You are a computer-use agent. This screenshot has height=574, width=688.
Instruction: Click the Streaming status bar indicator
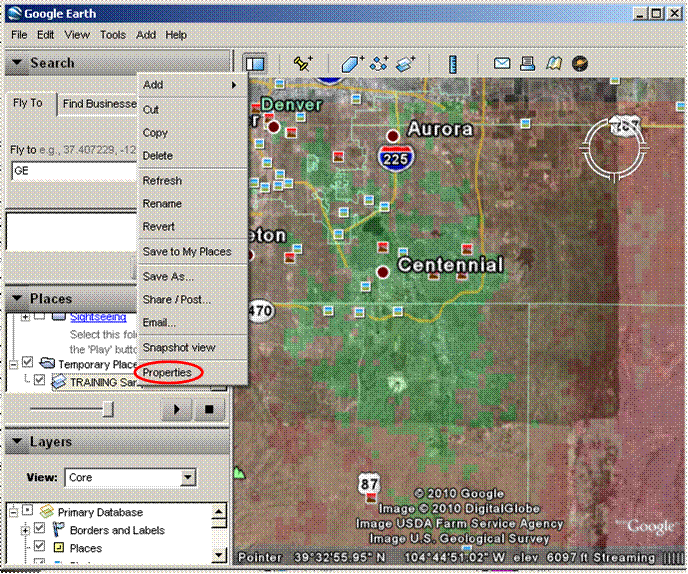click(x=624, y=557)
